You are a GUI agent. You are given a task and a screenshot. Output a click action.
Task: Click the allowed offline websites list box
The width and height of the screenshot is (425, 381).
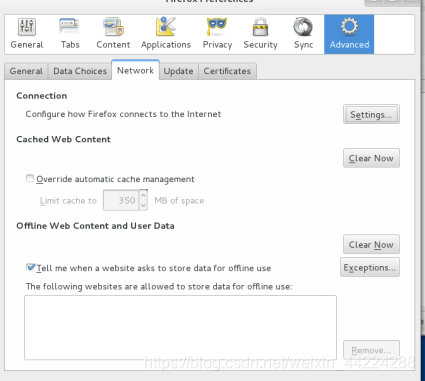coord(180,327)
